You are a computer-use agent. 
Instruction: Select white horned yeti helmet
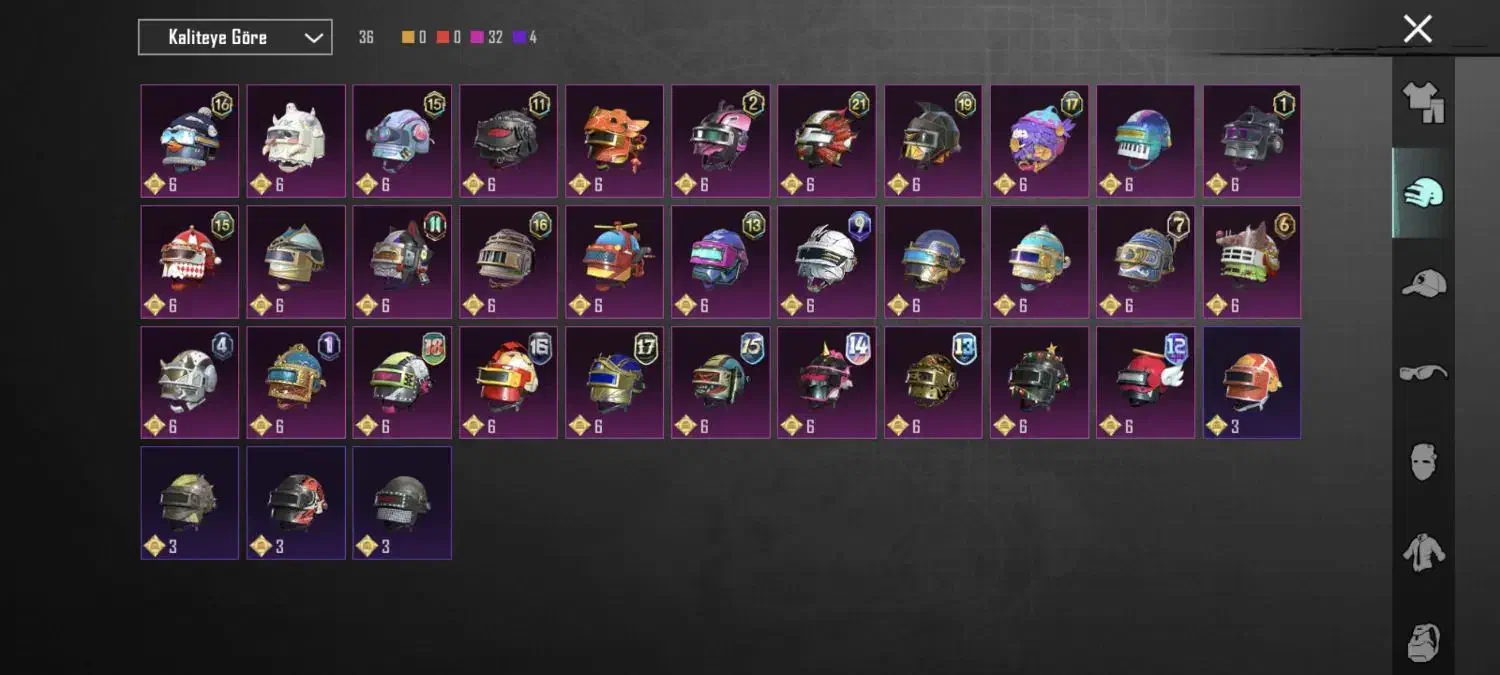(x=296, y=141)
